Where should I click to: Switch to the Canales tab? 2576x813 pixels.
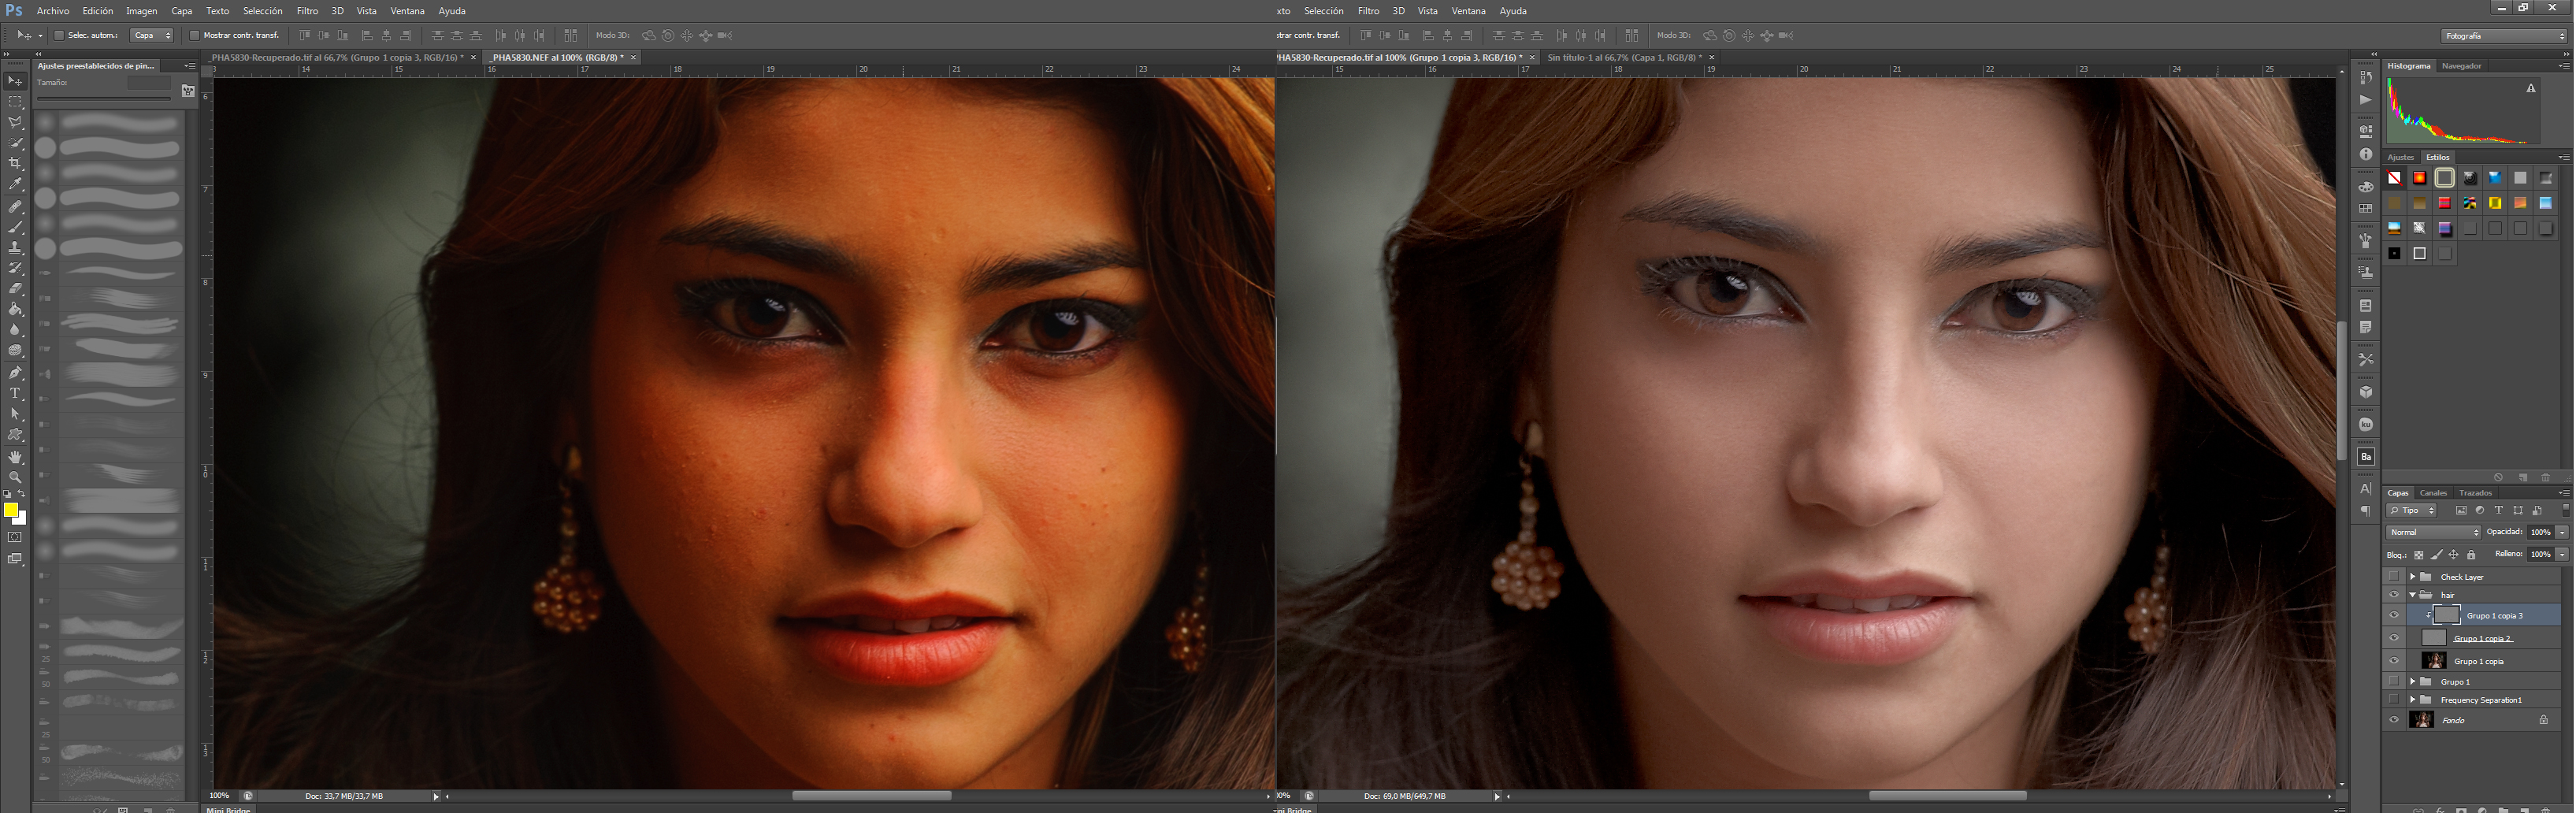(2434, 493)
